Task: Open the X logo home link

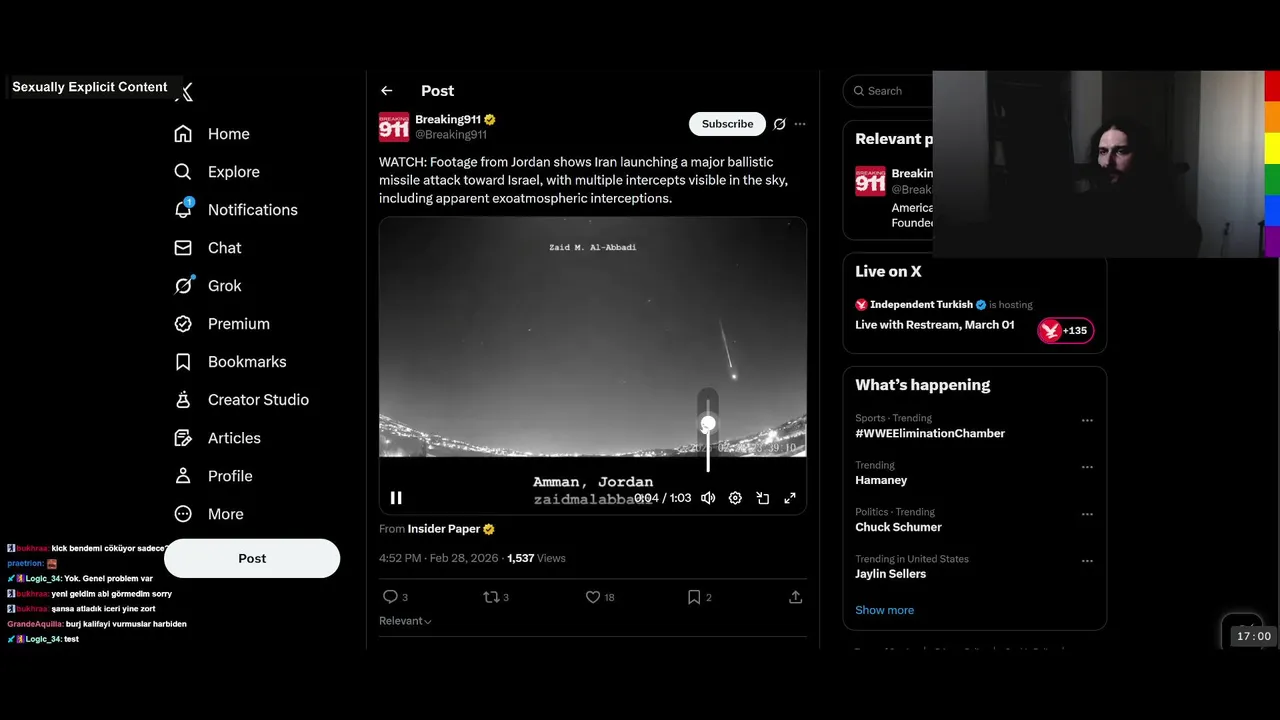Action: [185, 93]
